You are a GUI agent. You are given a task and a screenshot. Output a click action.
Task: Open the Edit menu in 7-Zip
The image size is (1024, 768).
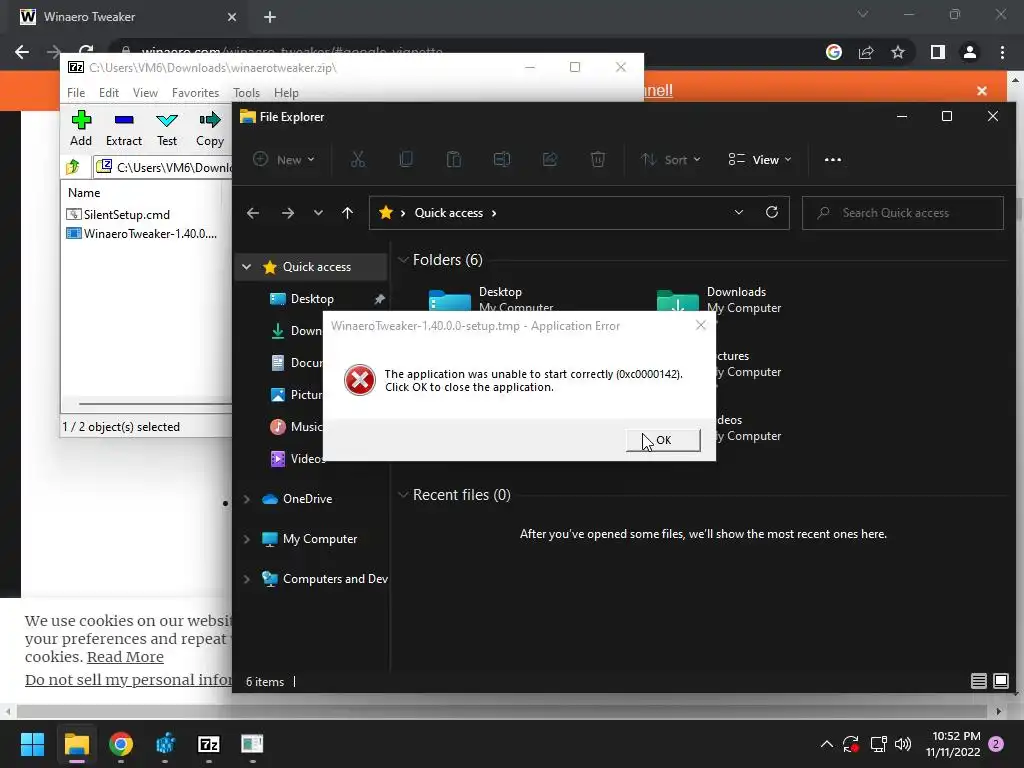point(108,93)
